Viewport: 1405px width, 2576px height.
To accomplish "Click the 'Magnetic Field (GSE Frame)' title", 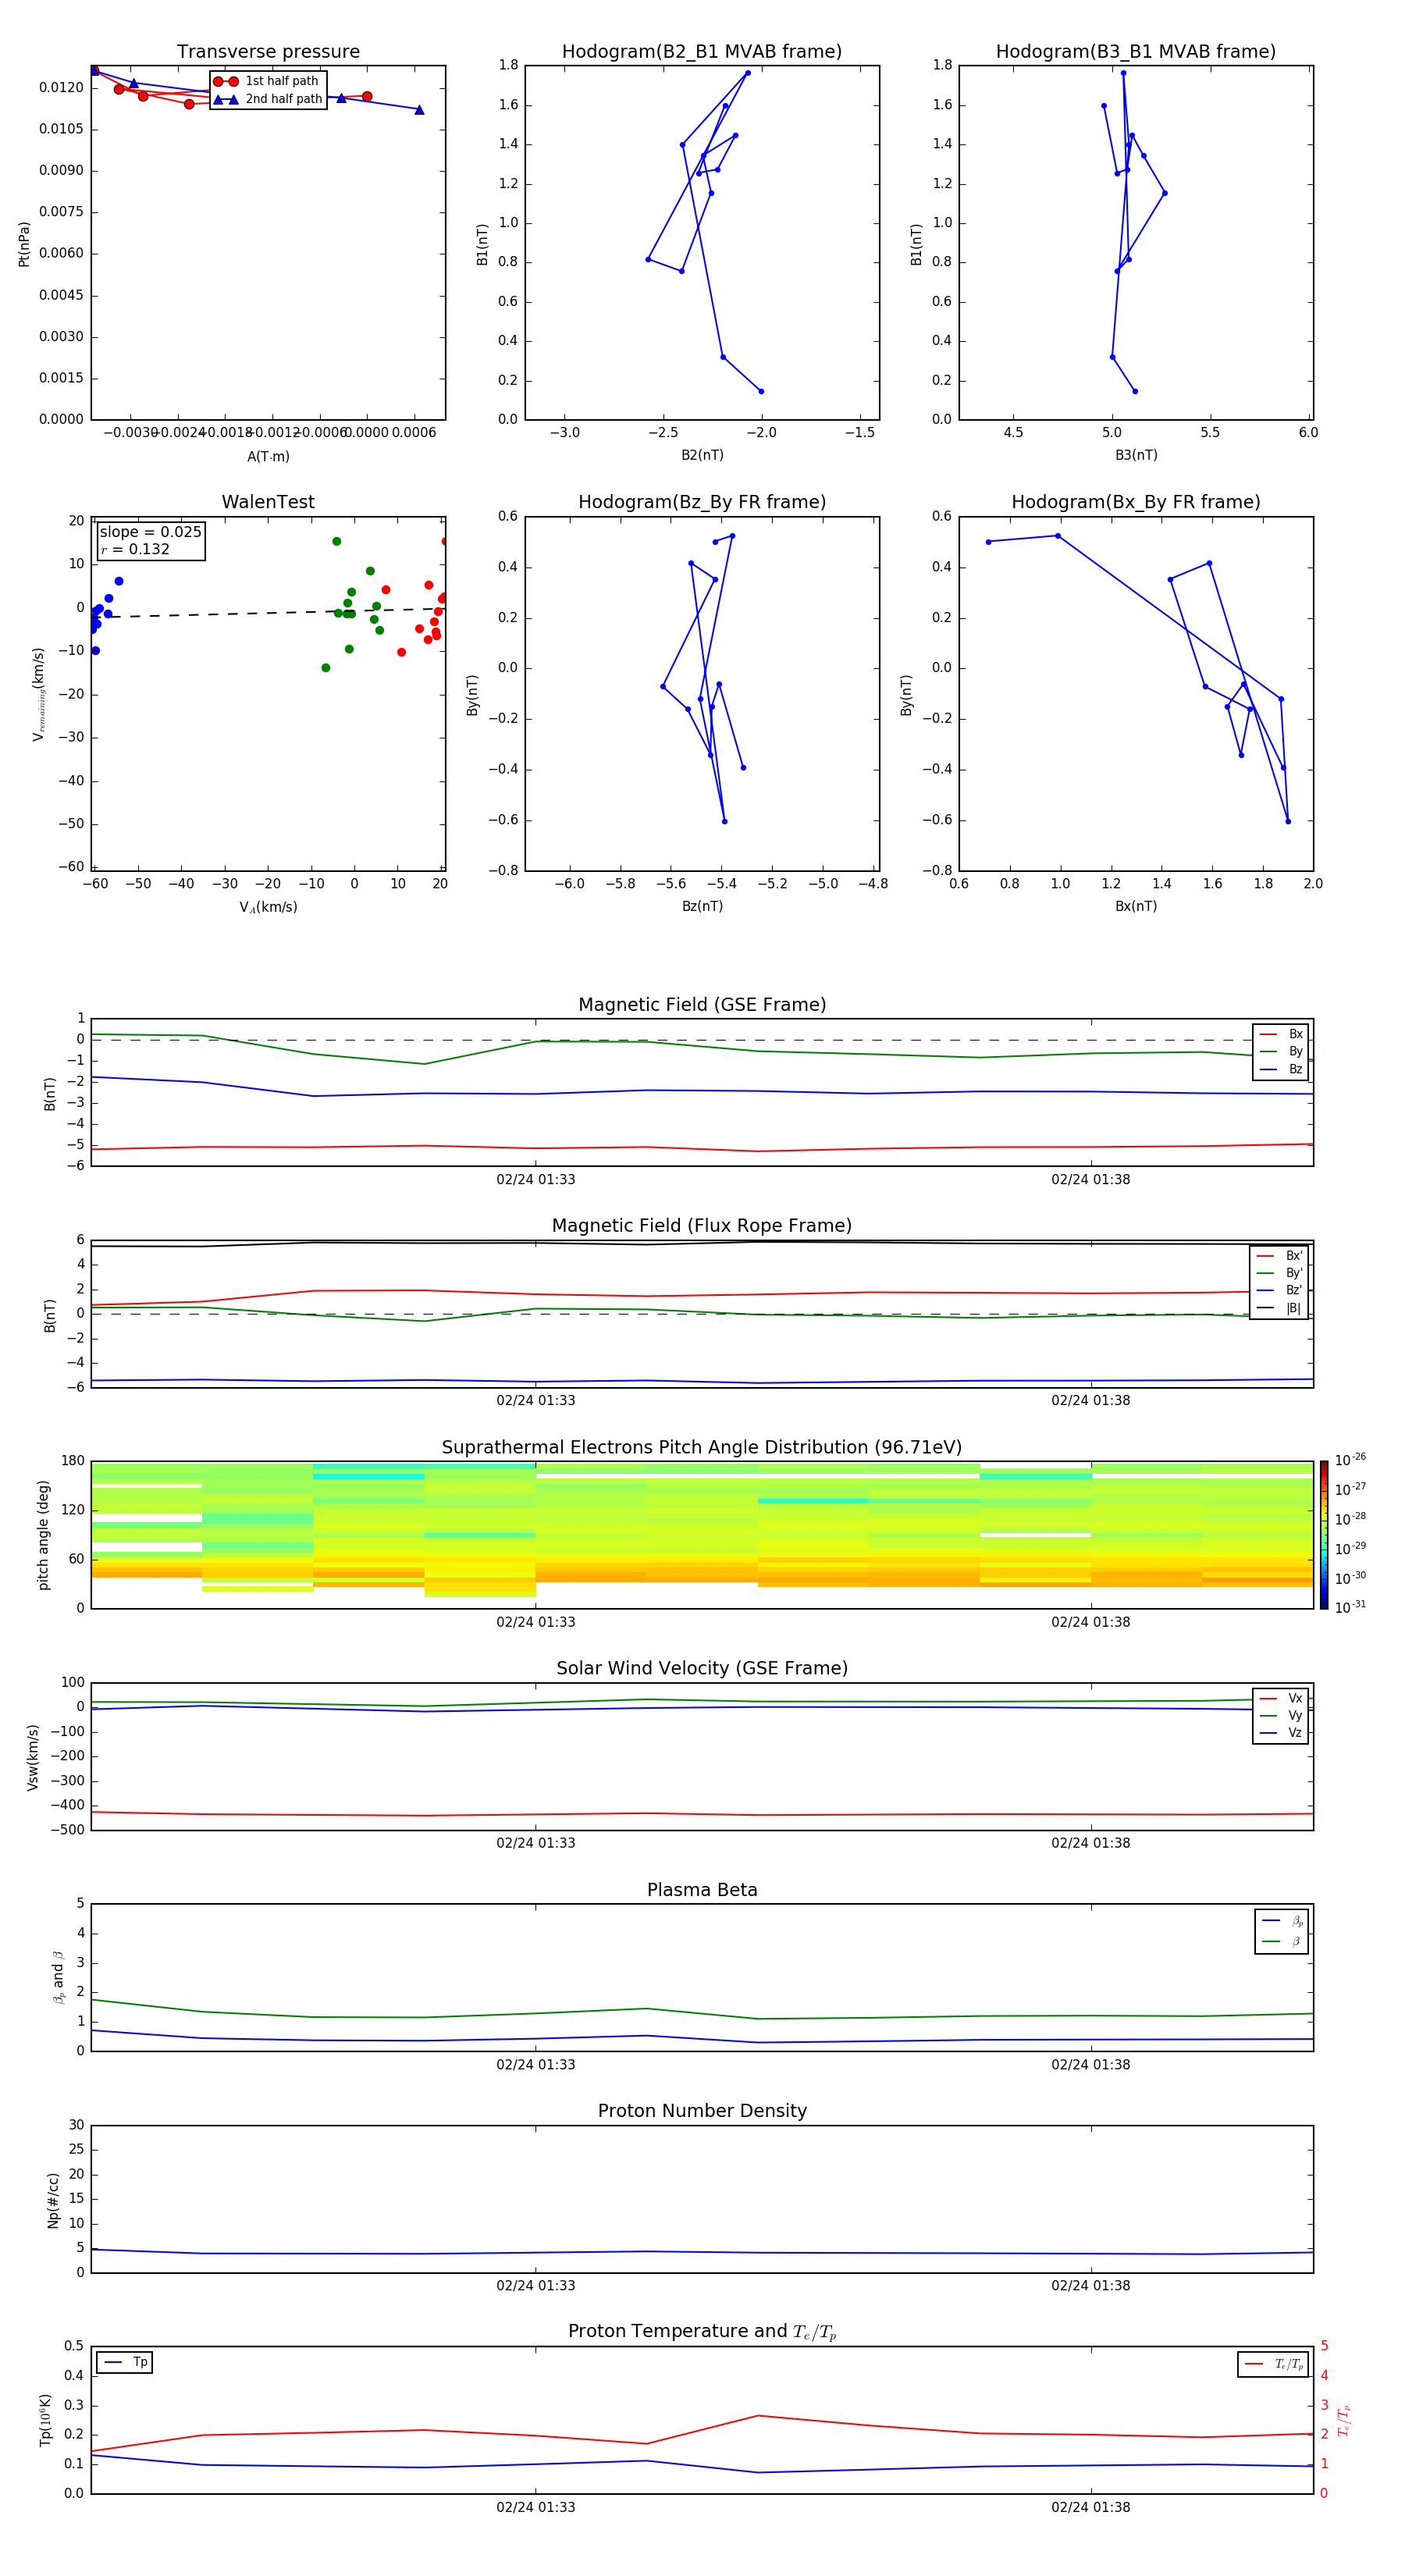I will pyautogui.click(x=702, y=1005).
